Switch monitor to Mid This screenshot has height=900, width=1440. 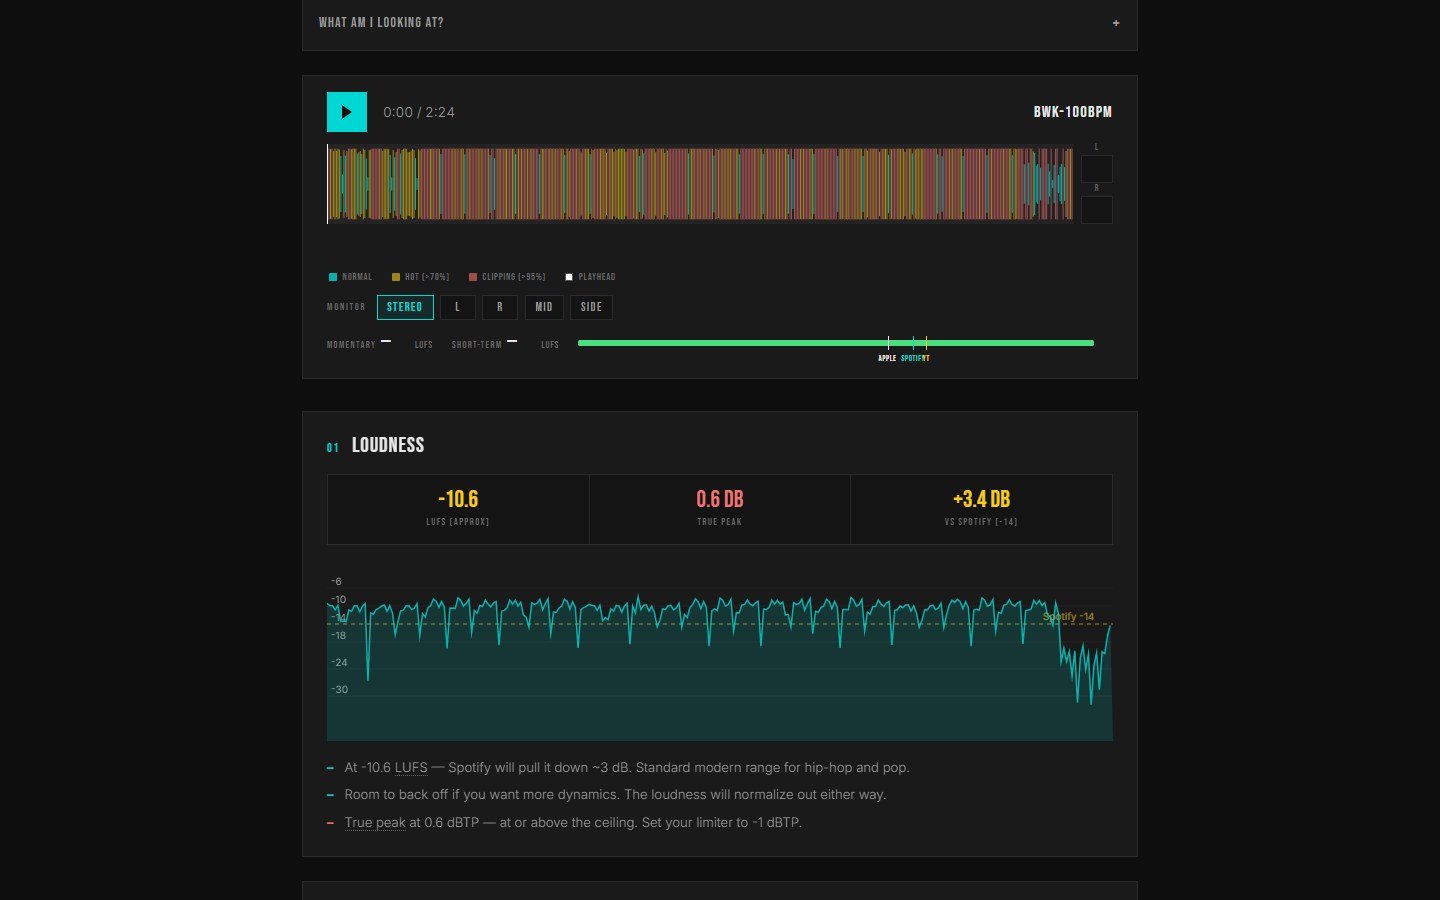(544, 307)
